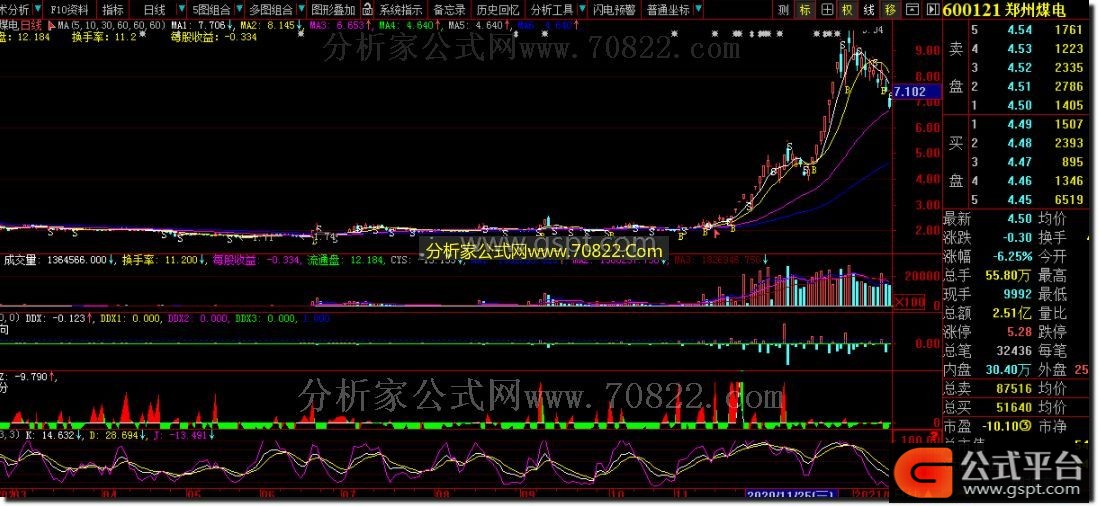Expand dropdown arrow next to 分析工具
Image resolution: width=1099 pixels, height=506 pixels.
582,9
